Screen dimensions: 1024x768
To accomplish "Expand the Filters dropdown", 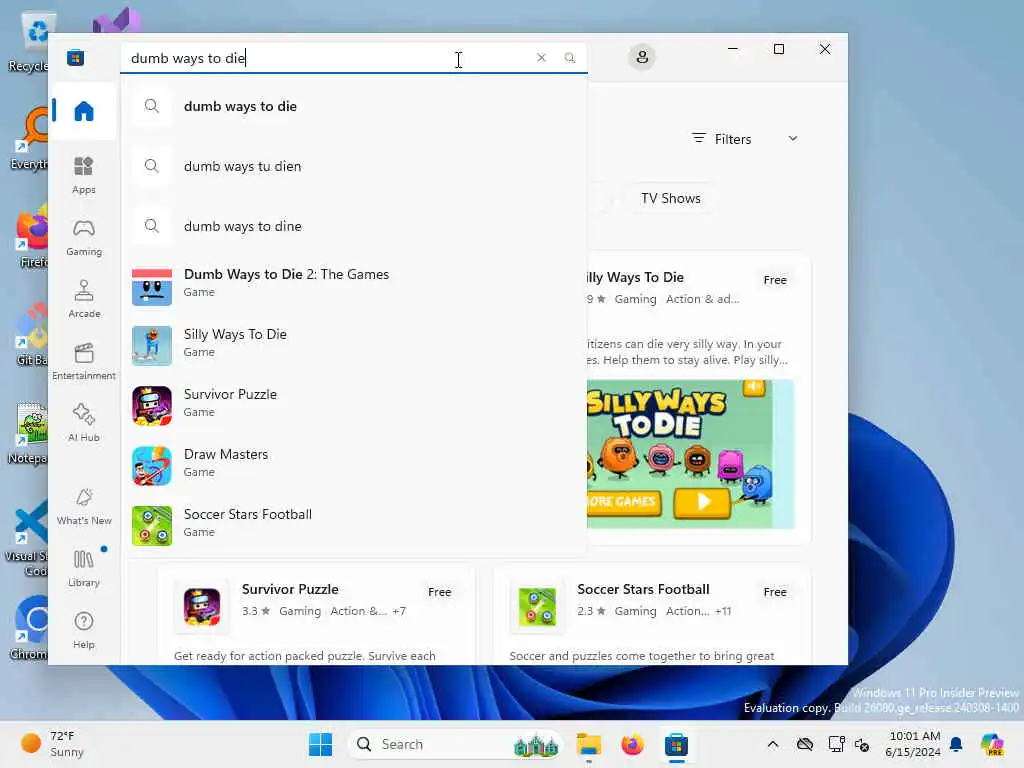I will (744, 138).
